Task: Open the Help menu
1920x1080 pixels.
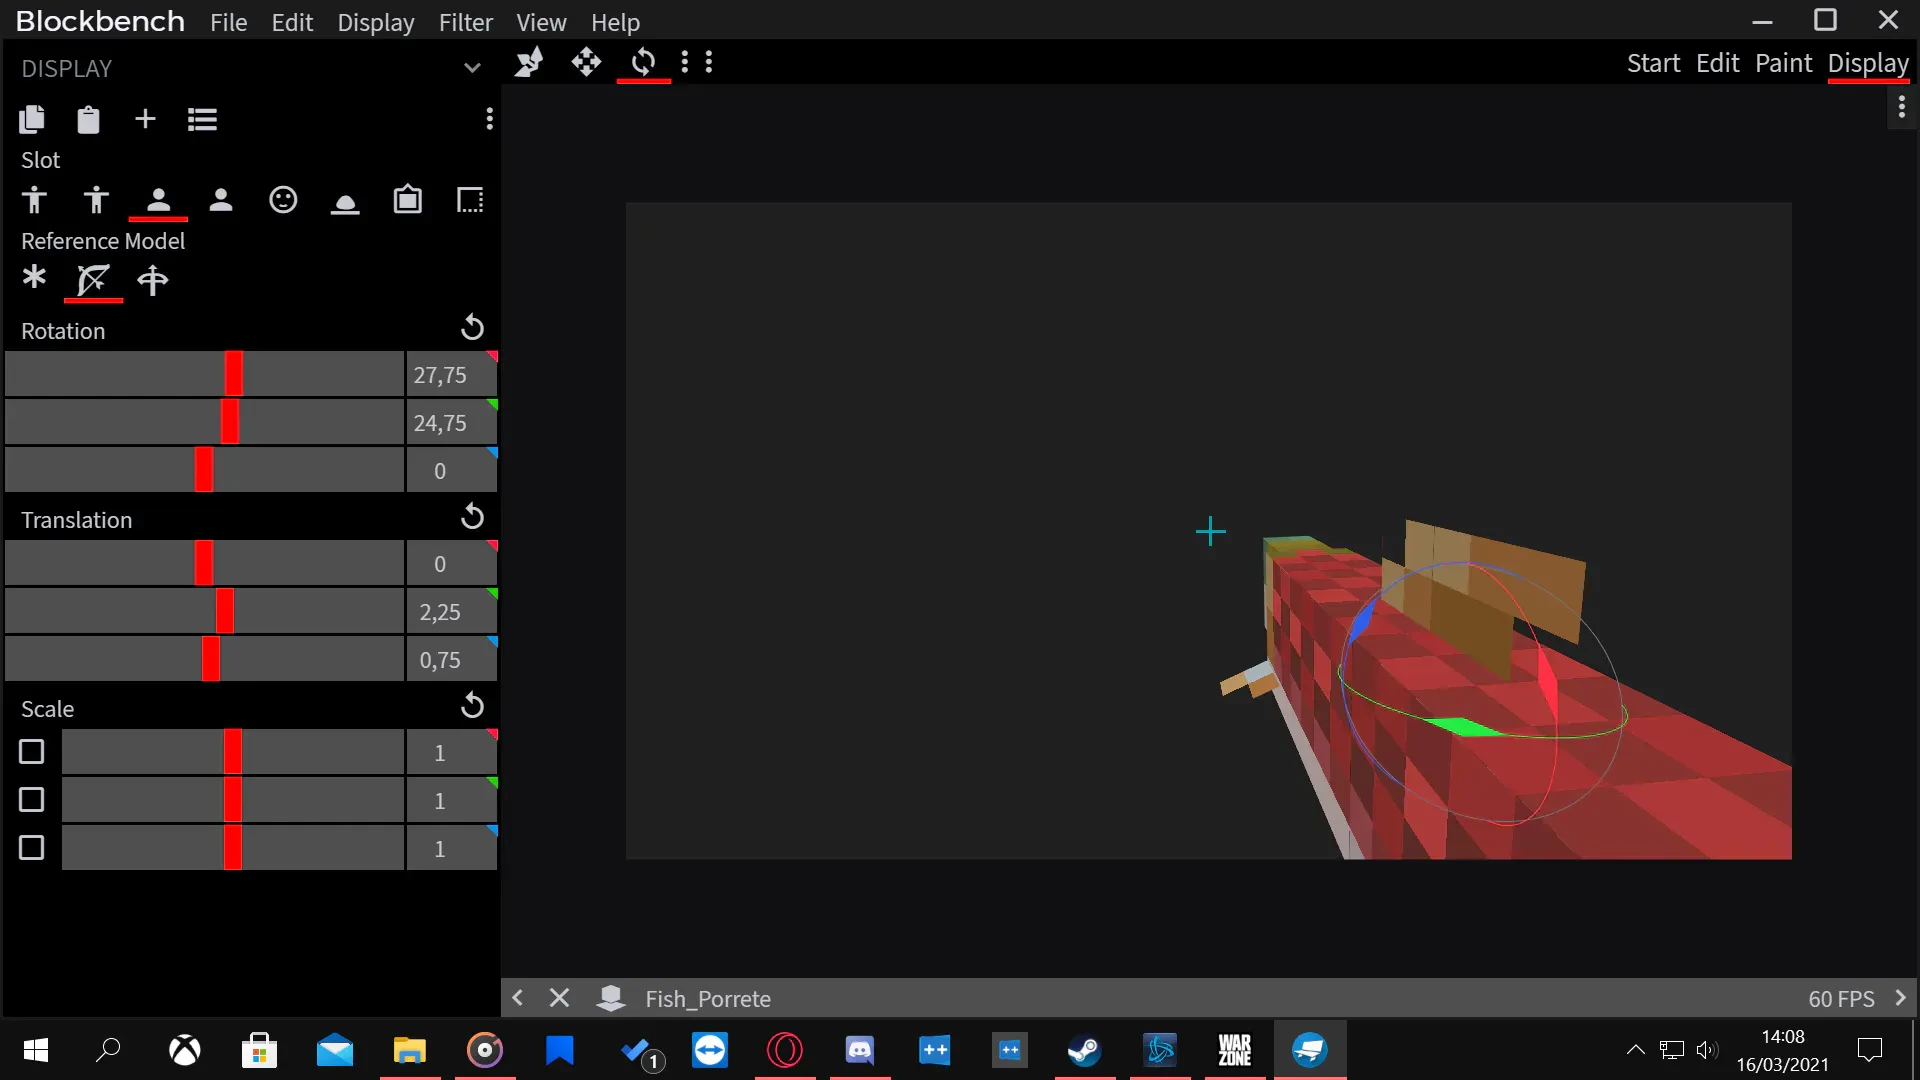Action: (x=615, y=22)
